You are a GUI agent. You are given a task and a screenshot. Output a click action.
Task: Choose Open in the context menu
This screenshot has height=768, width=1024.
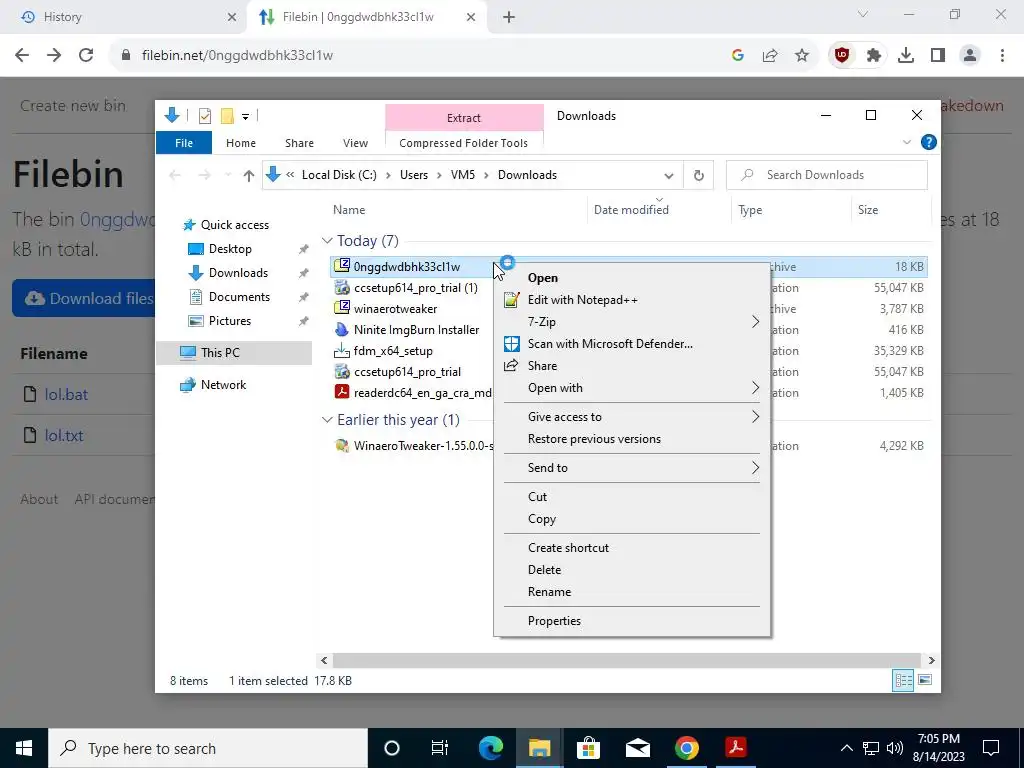[632, 278]
